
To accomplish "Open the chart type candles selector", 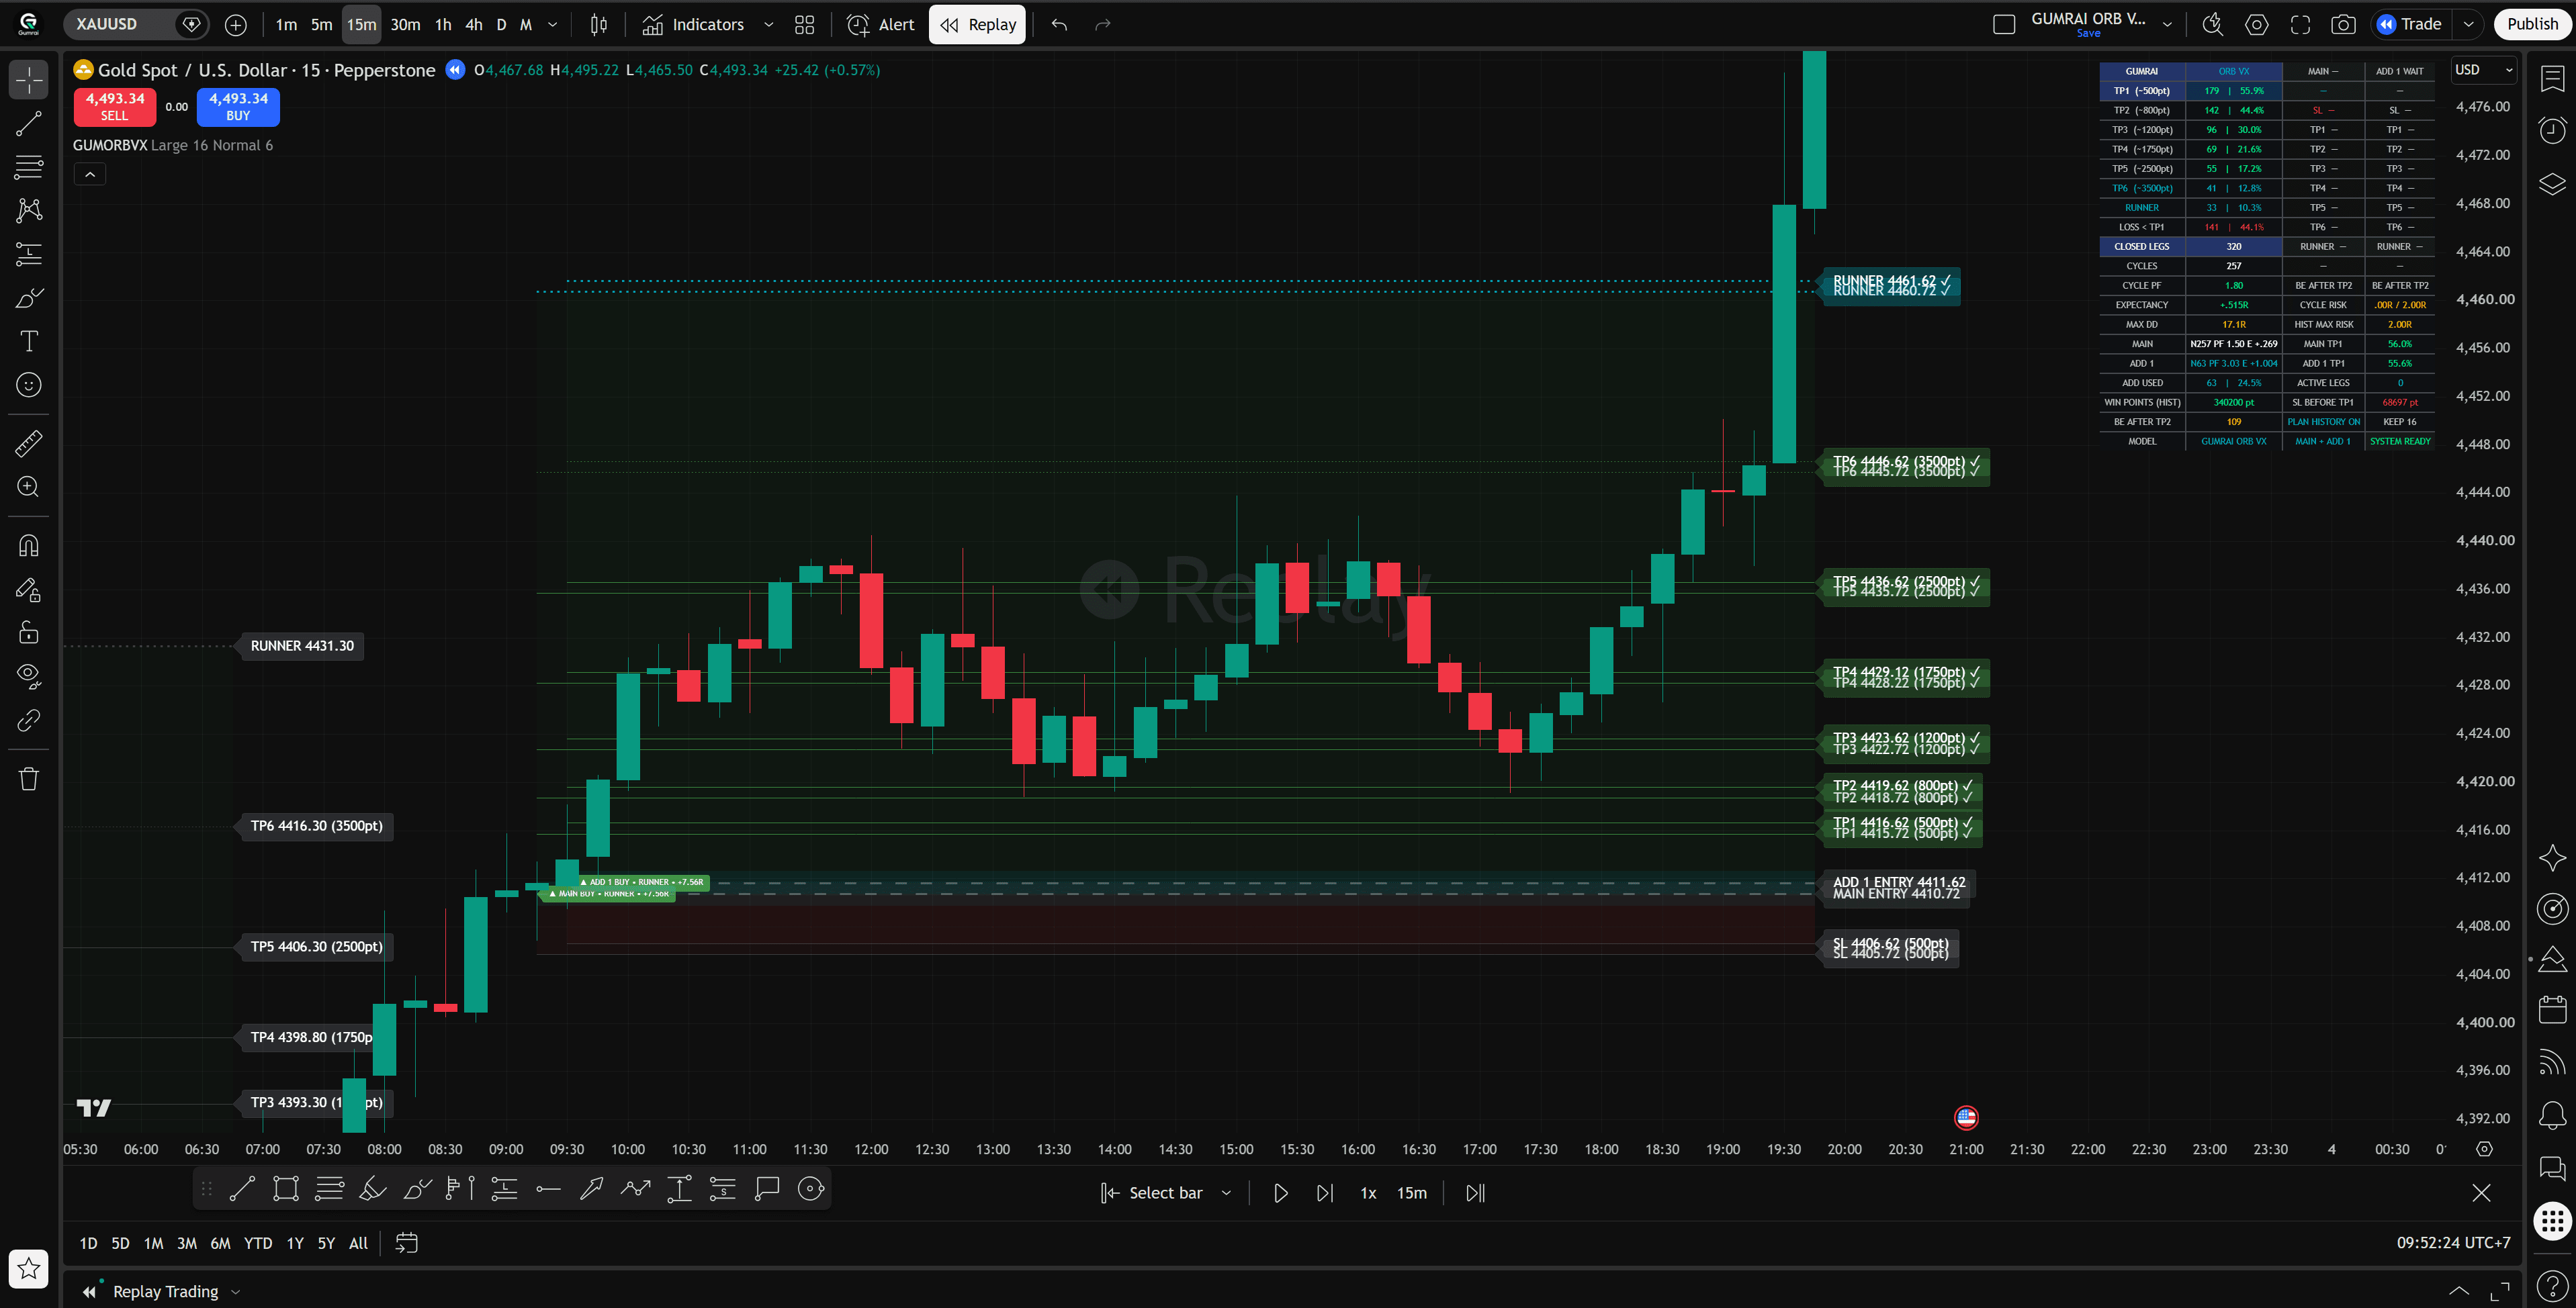I will coord(599,25).
